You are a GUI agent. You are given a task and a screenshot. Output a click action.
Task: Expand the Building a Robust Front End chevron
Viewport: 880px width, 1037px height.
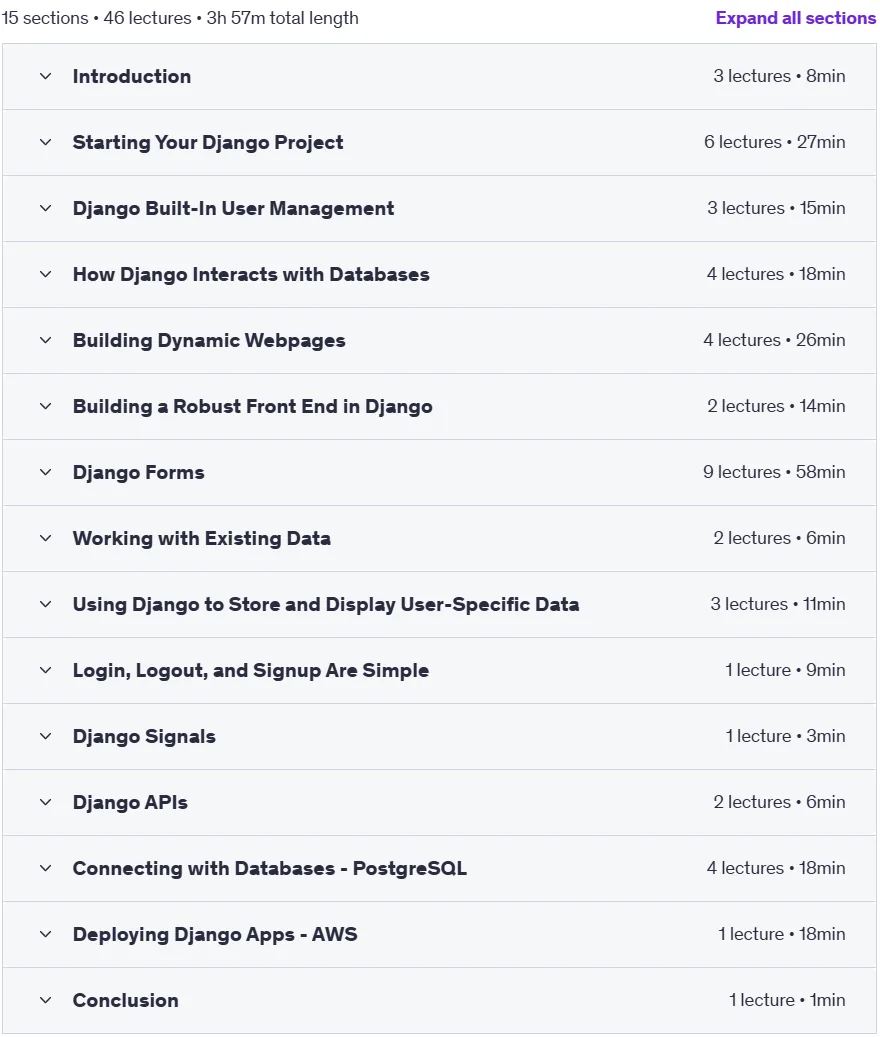point(46,406)
